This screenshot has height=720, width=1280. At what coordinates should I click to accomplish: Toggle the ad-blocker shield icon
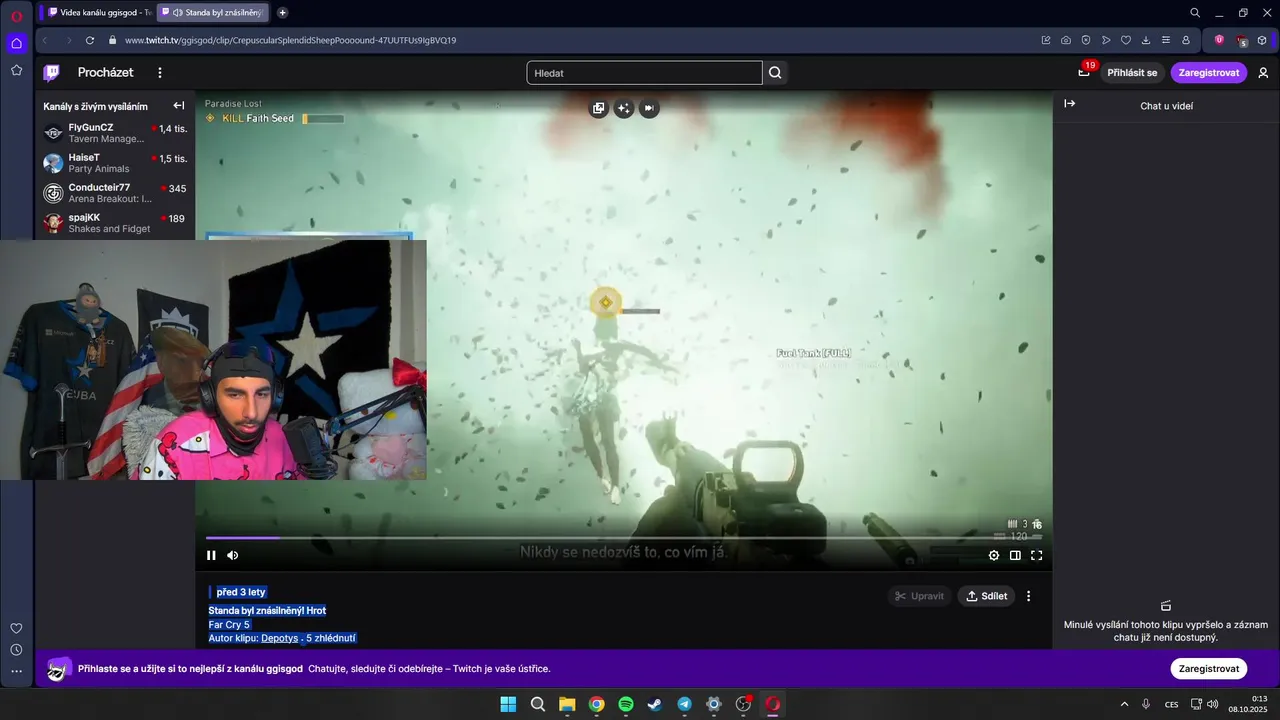coord(1086,40)
